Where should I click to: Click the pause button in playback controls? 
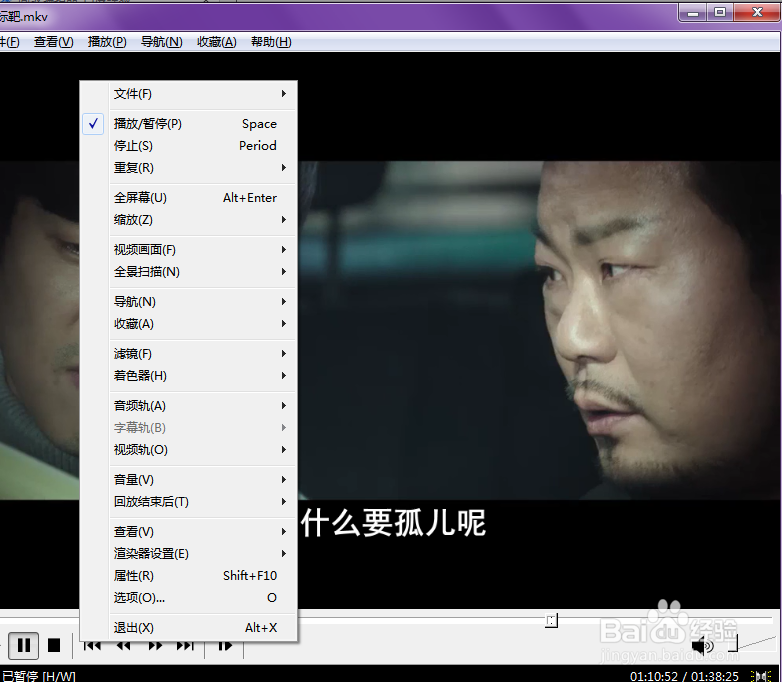pyautogui.click(x=23, y=645)
